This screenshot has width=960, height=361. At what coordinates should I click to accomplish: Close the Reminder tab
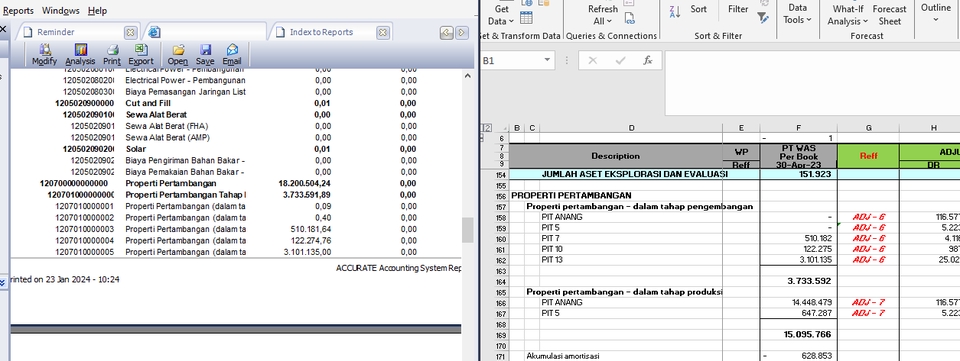pos(130,32)
